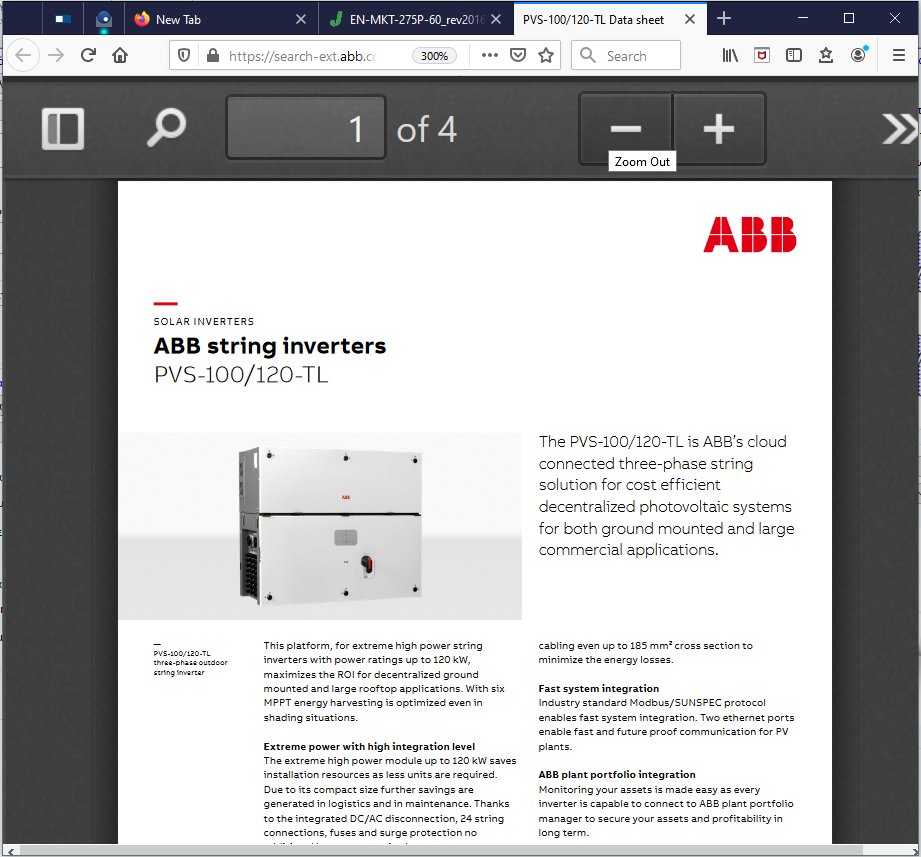
Task: Go to the Firefox home page
Action: pos(120,56)
